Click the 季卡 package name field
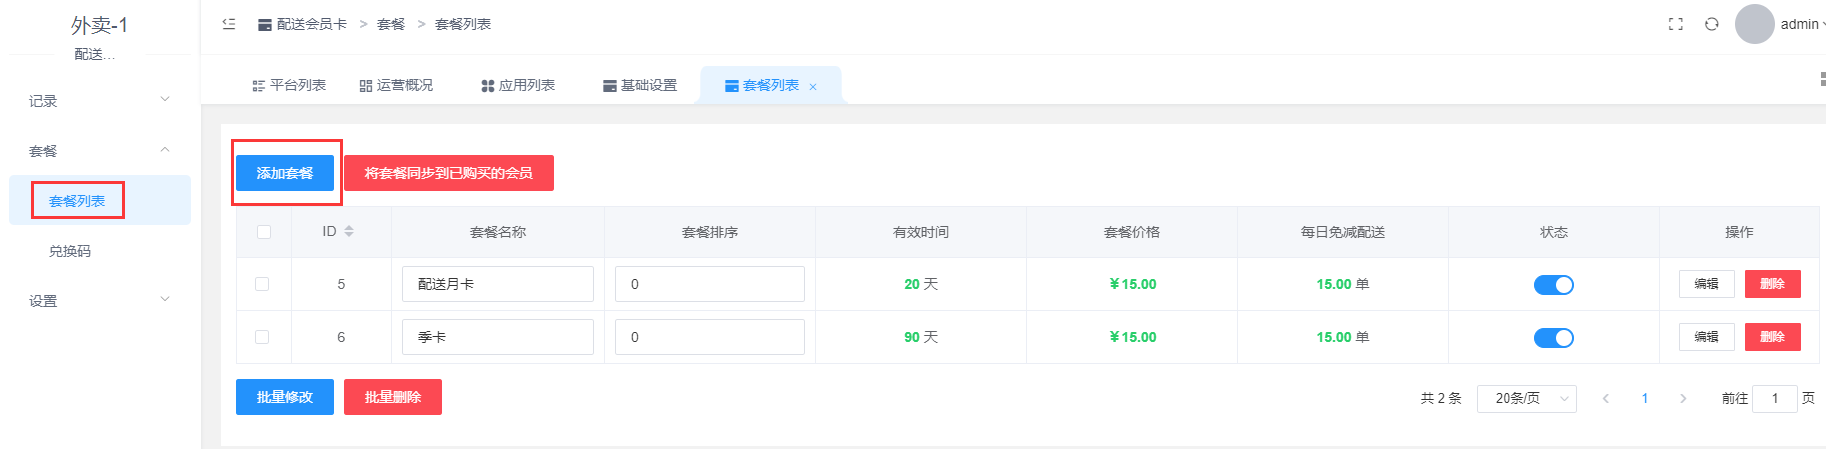This screenshot has width=1826, height=449. [x=498, y=337]
